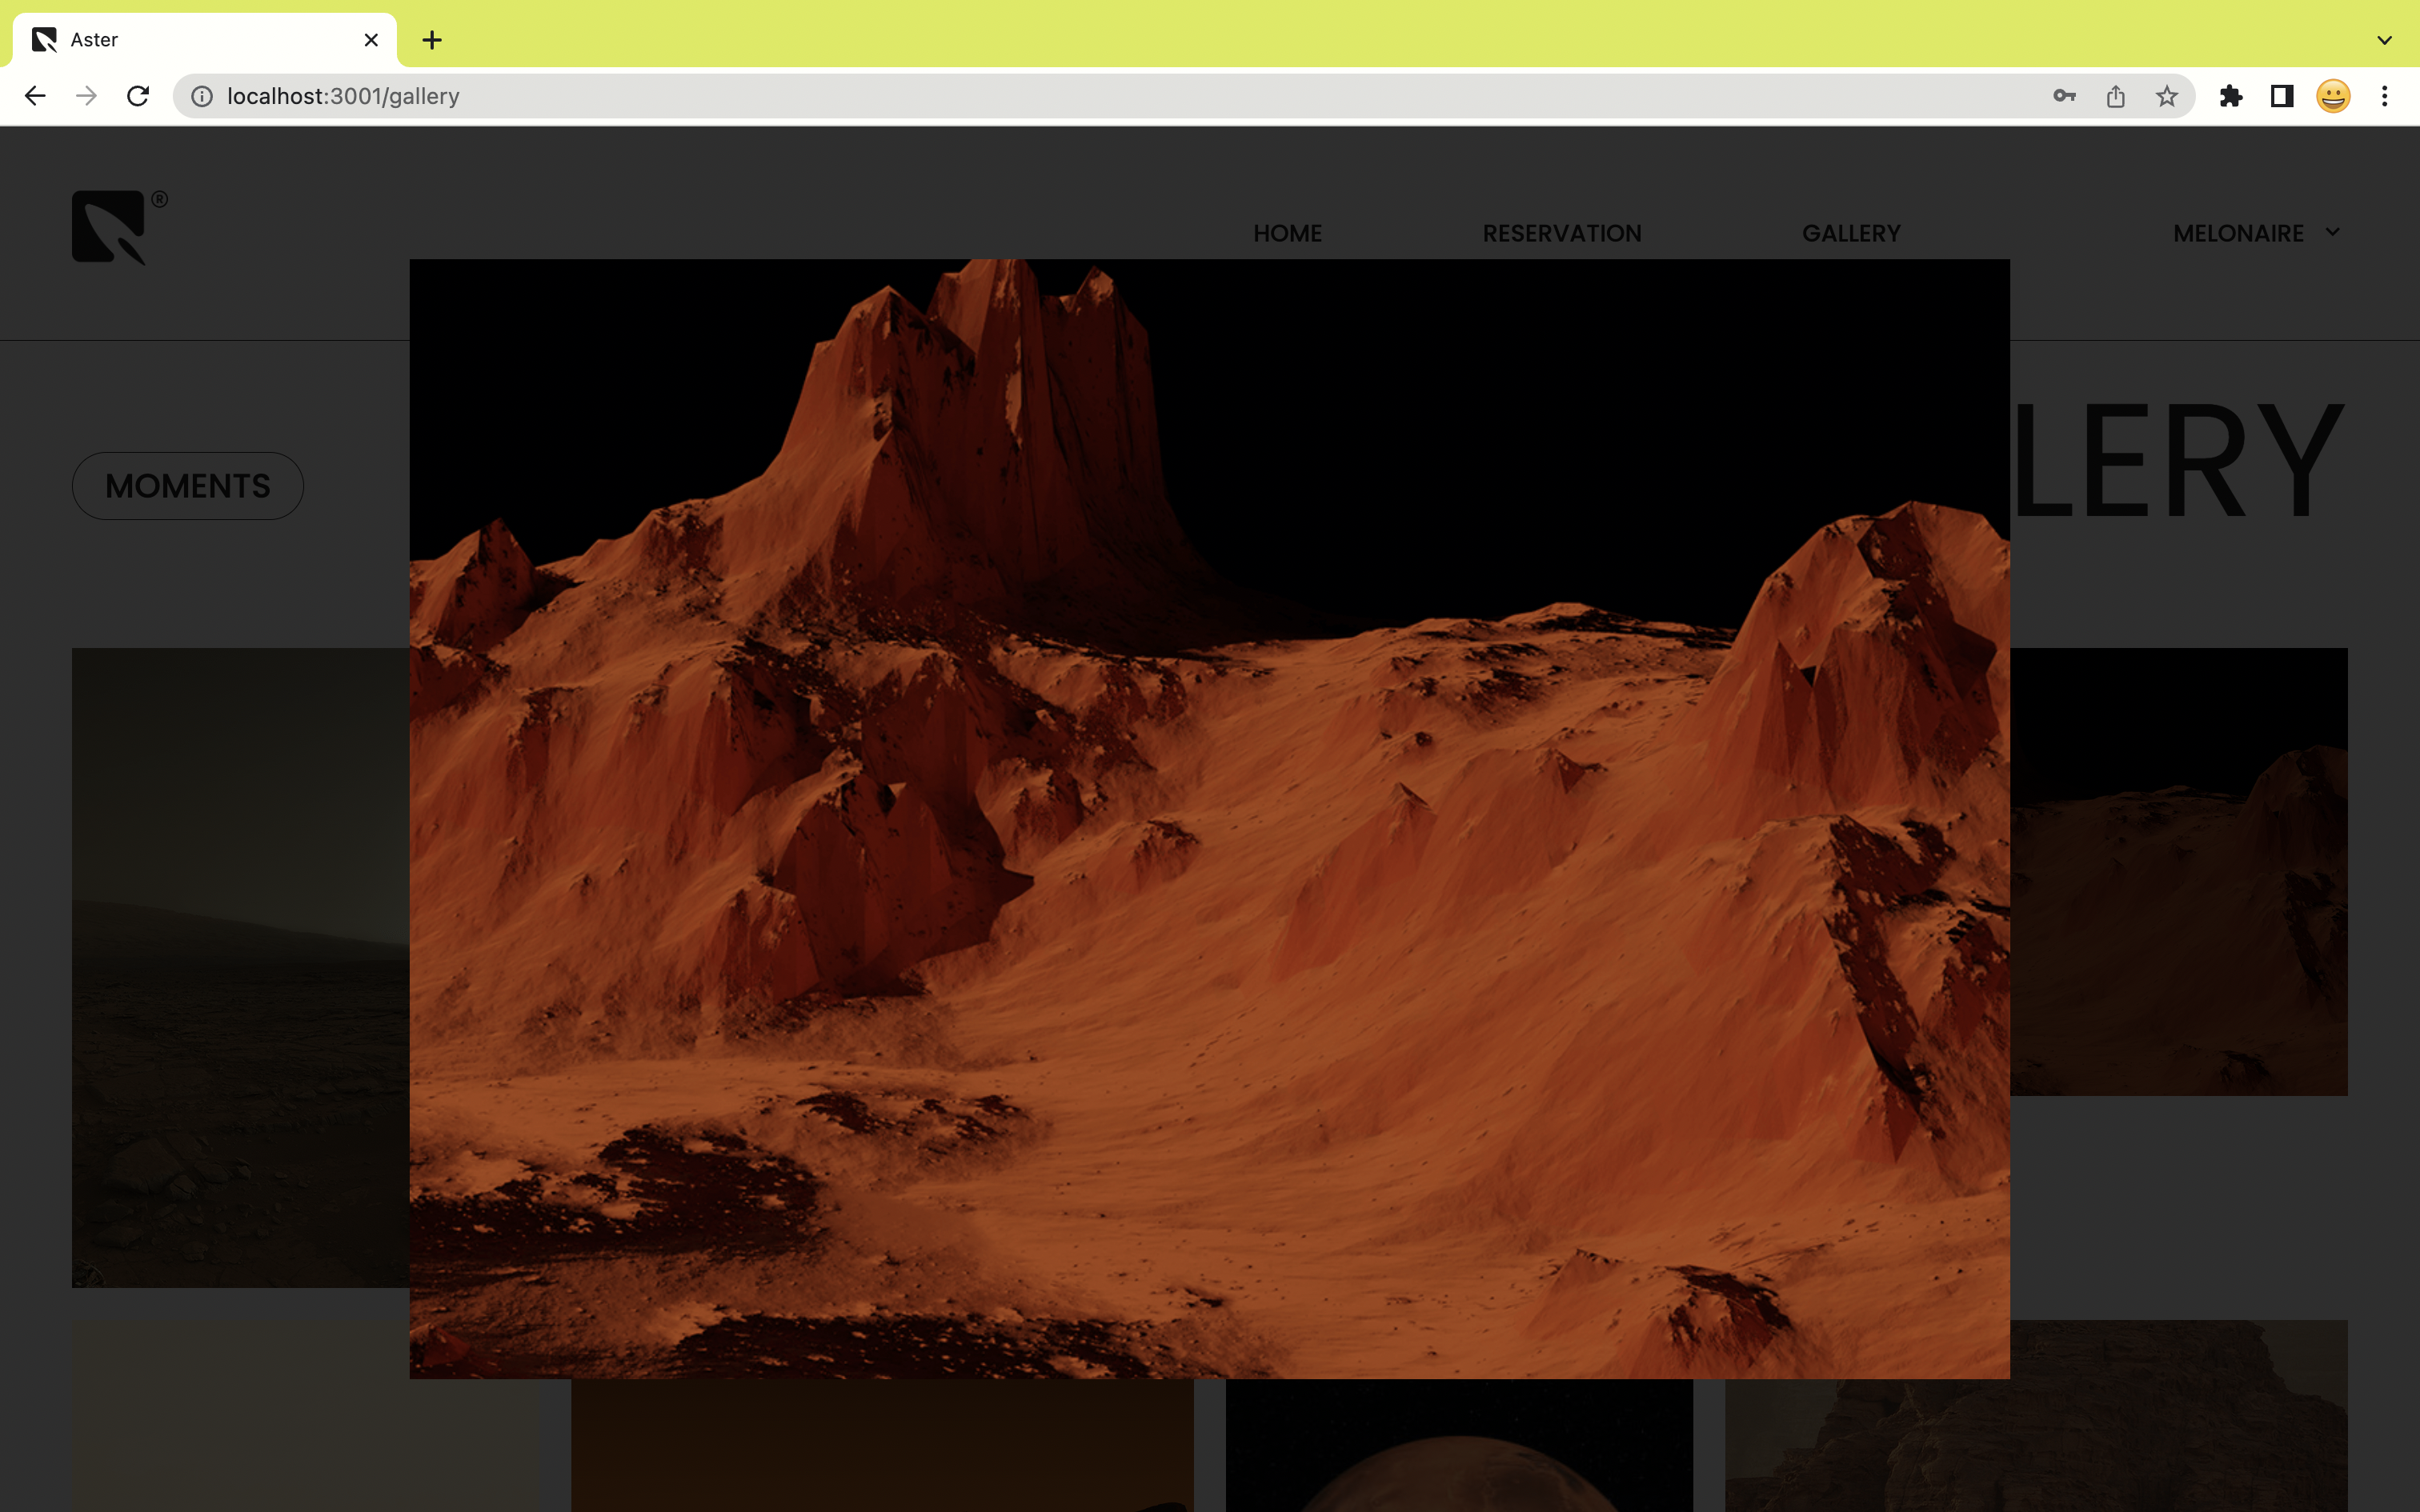
Task: Close the Aster tab
Action: click(x=371, y=40)
